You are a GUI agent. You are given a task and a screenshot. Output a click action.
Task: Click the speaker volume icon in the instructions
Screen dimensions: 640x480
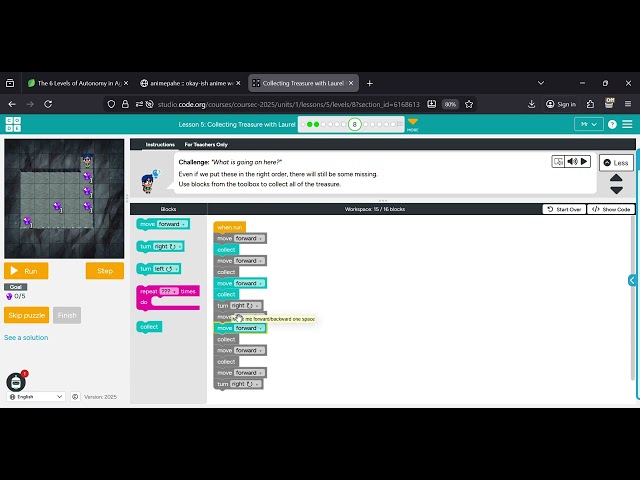coord(572,162)
